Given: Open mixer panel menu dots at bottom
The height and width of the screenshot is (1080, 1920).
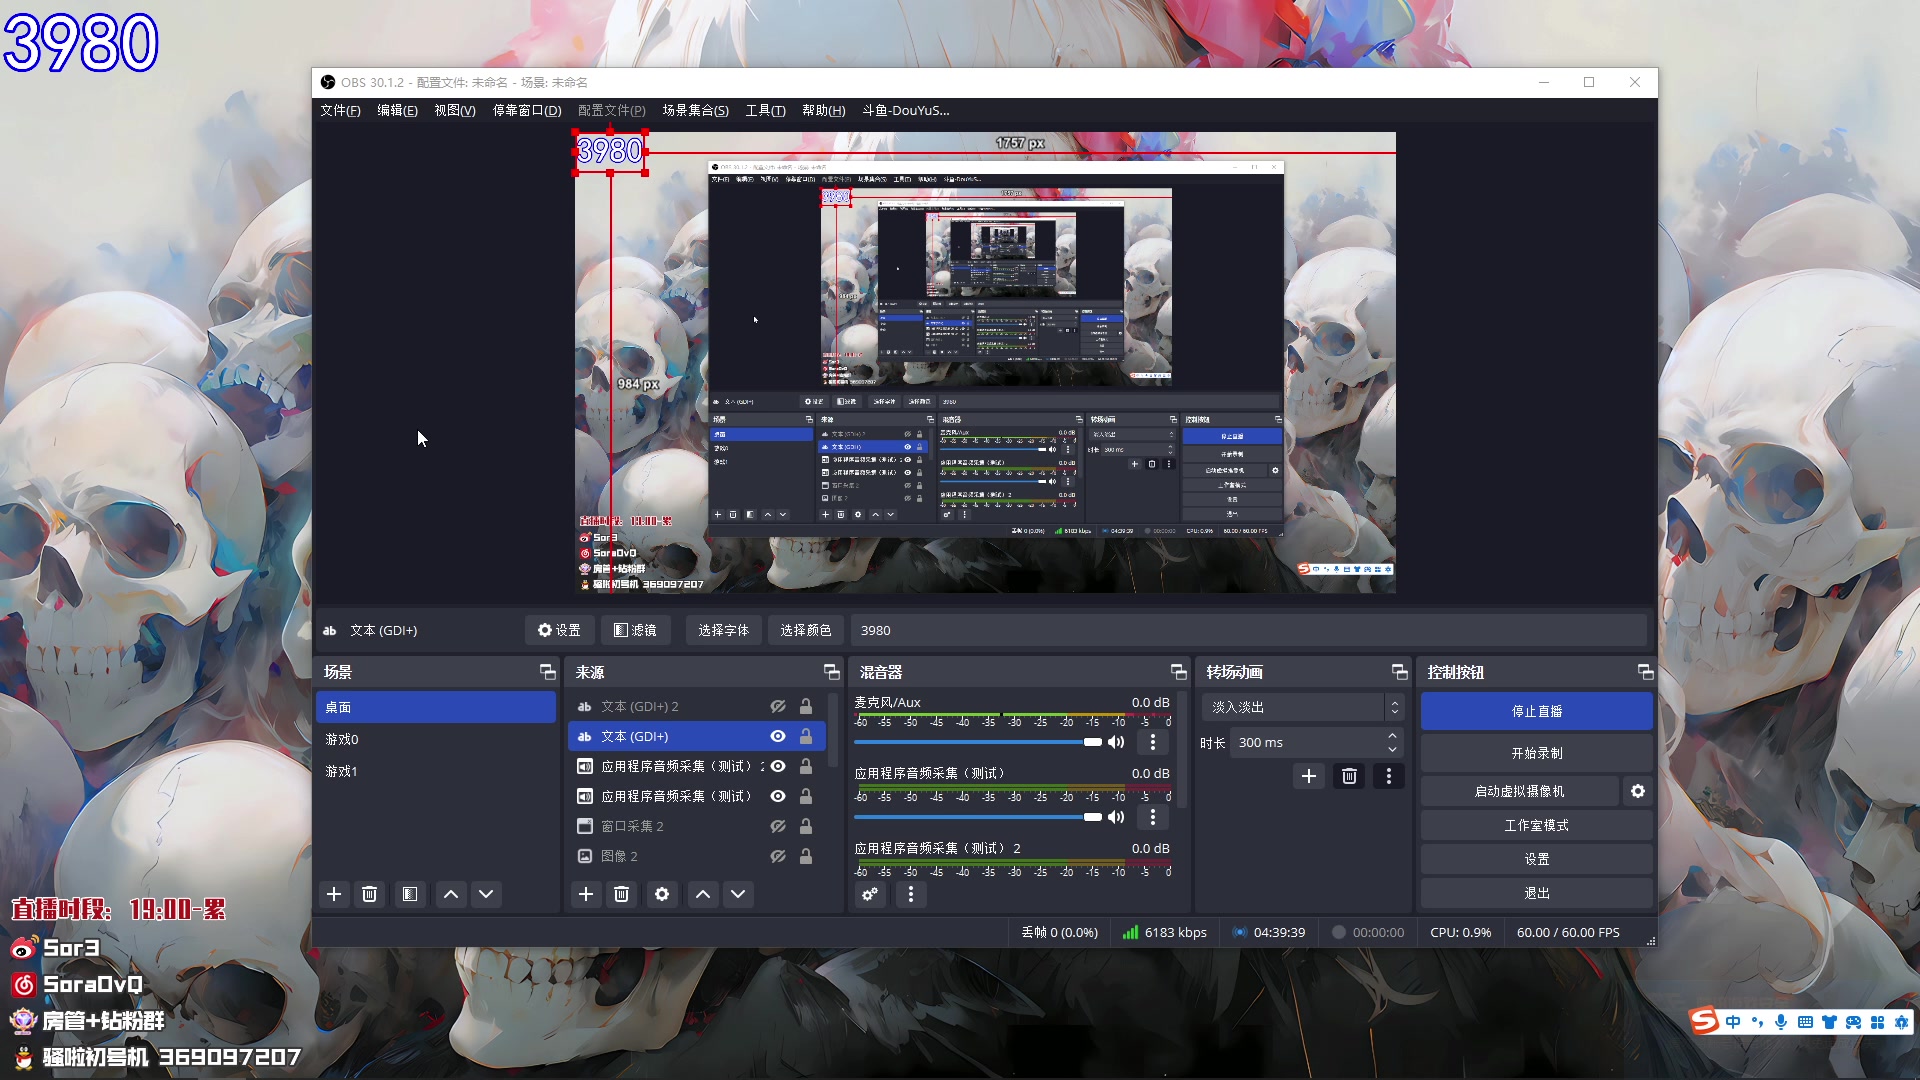Looking at the screenshot, I should coord(910,894).
